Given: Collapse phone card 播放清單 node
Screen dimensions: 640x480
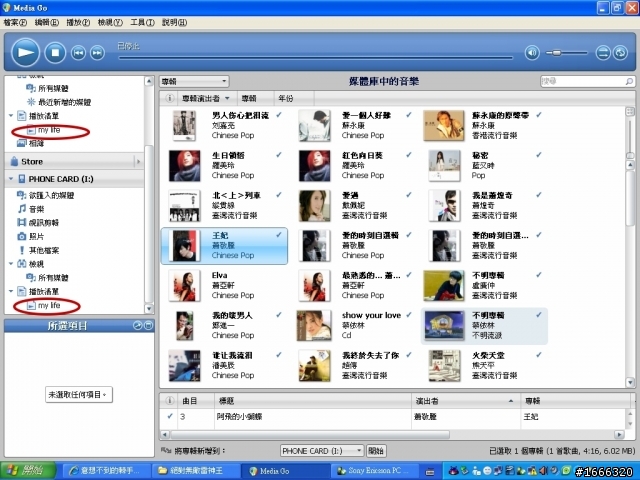Looking at the screenshot, I should pyautogui.click(x=11, y=291).
